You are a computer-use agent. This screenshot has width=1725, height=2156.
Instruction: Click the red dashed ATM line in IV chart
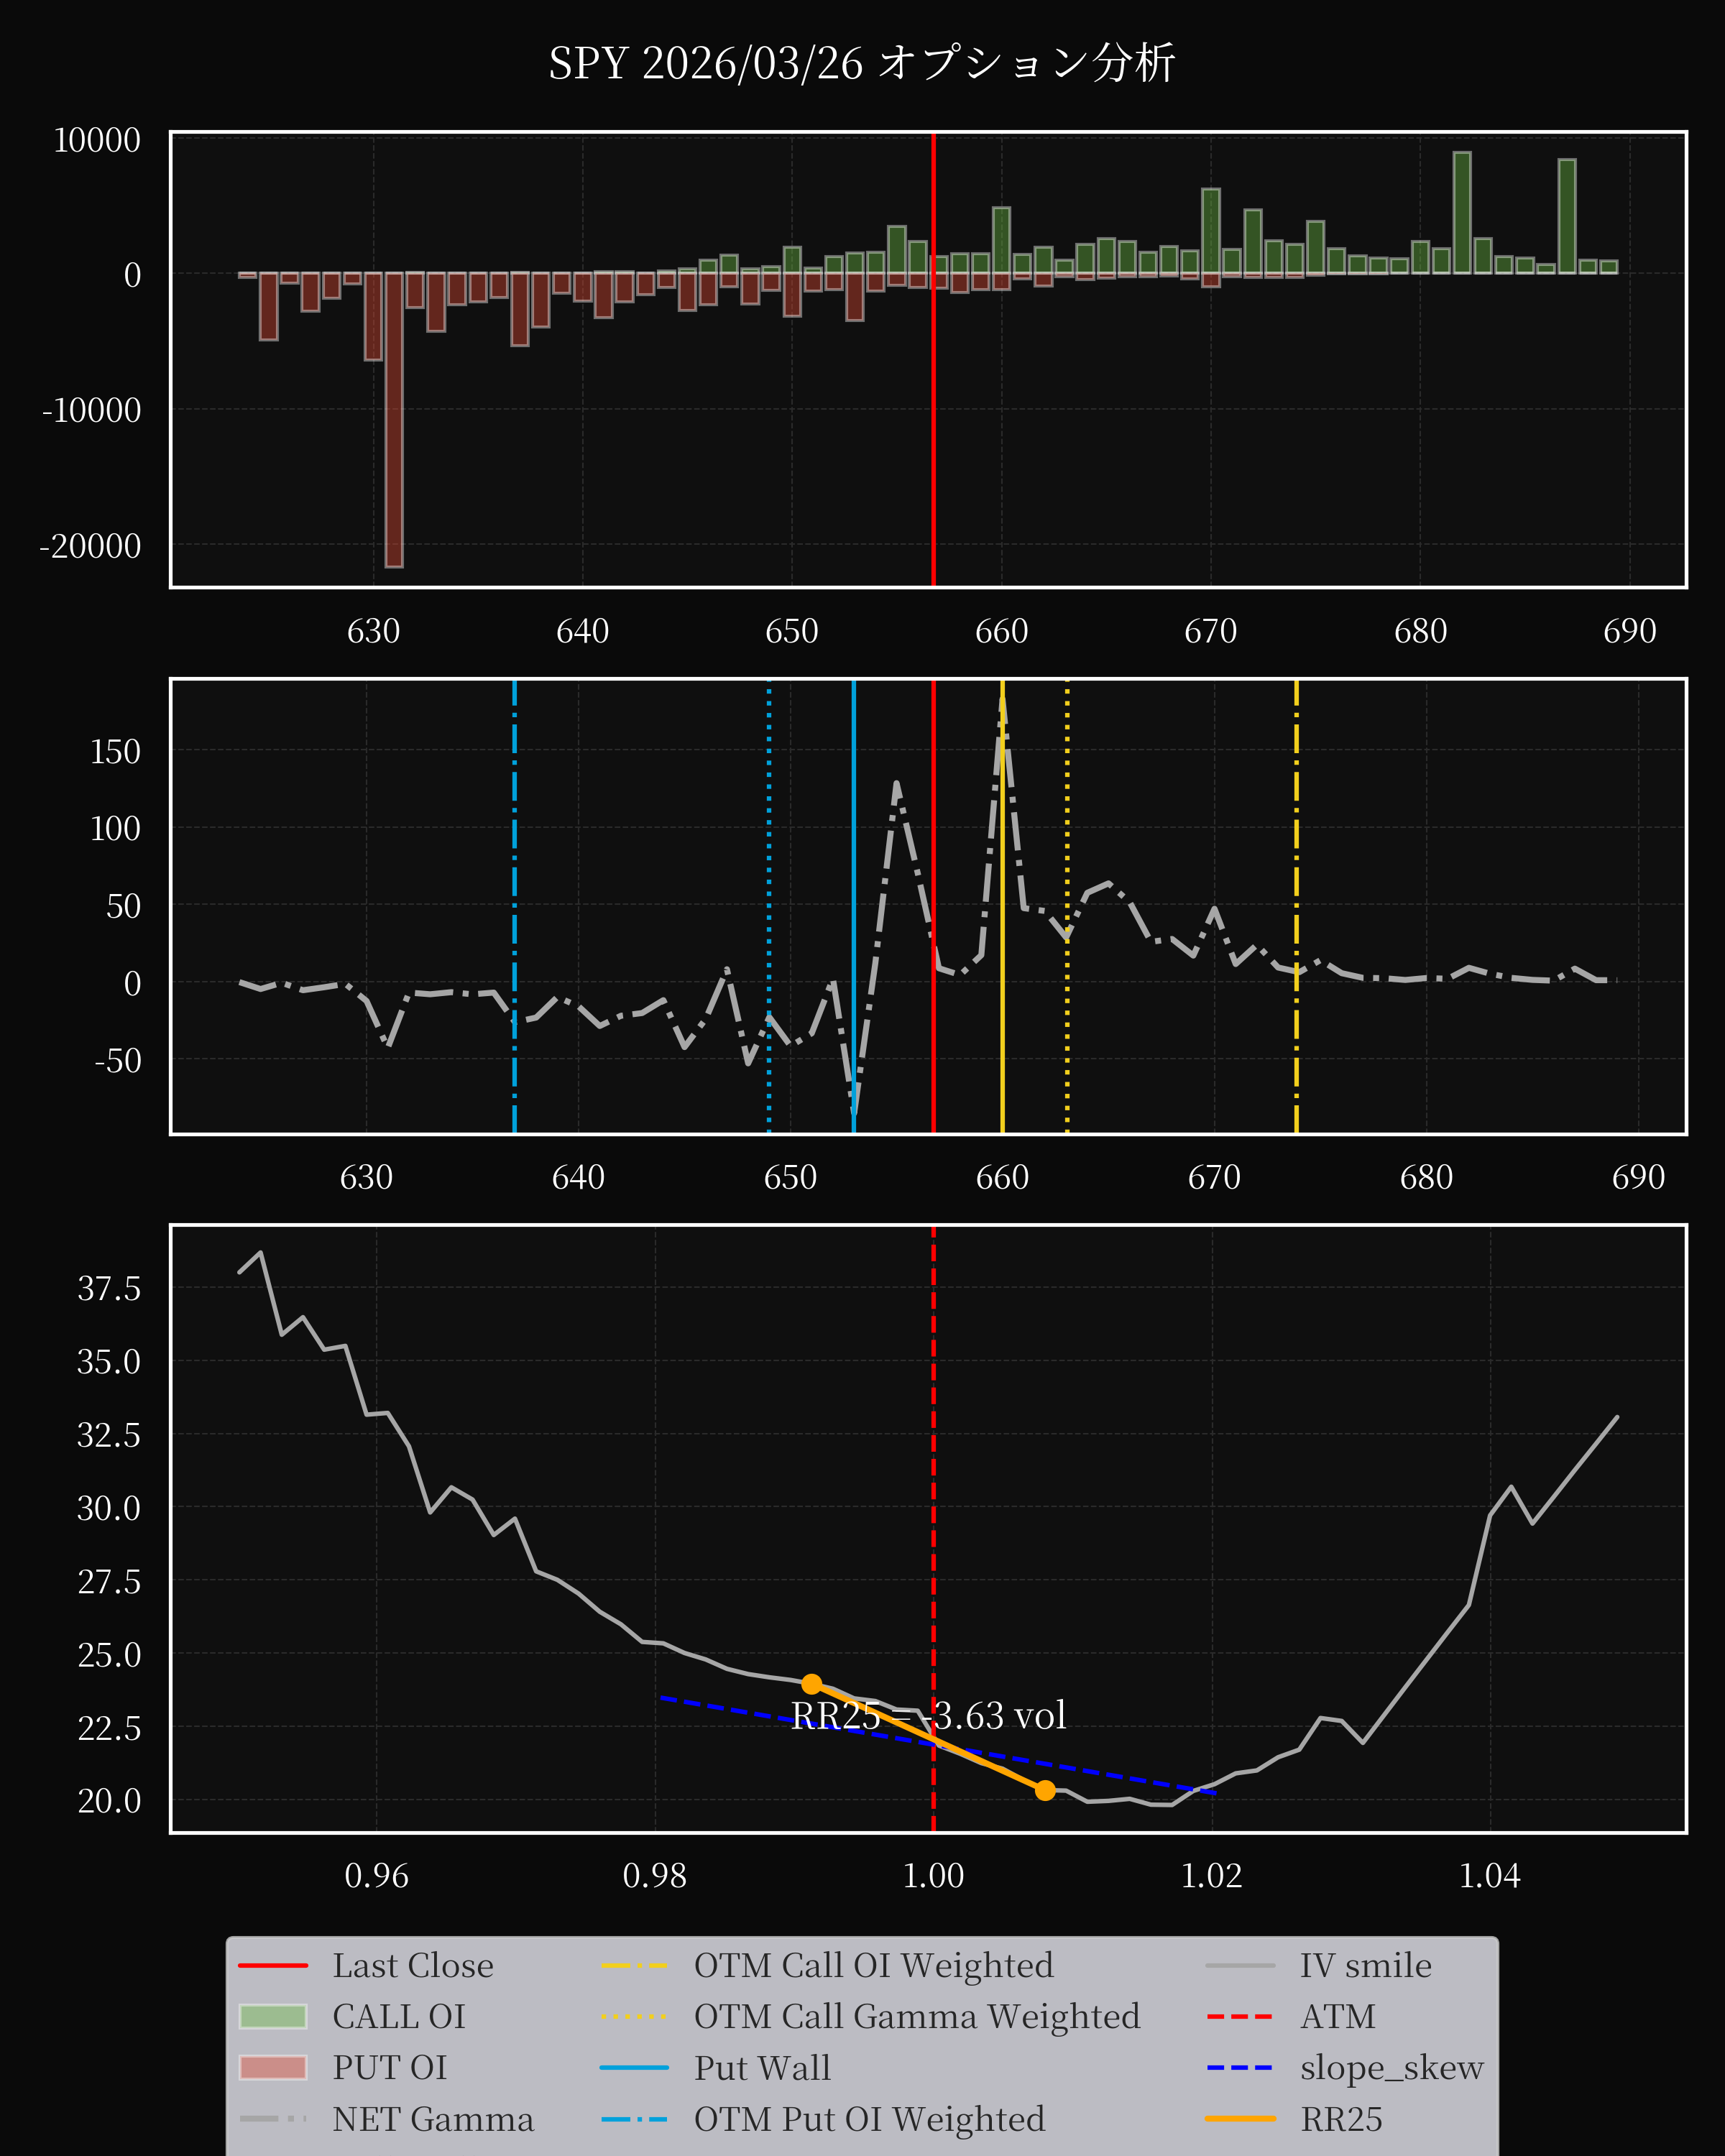[933, 1528]
